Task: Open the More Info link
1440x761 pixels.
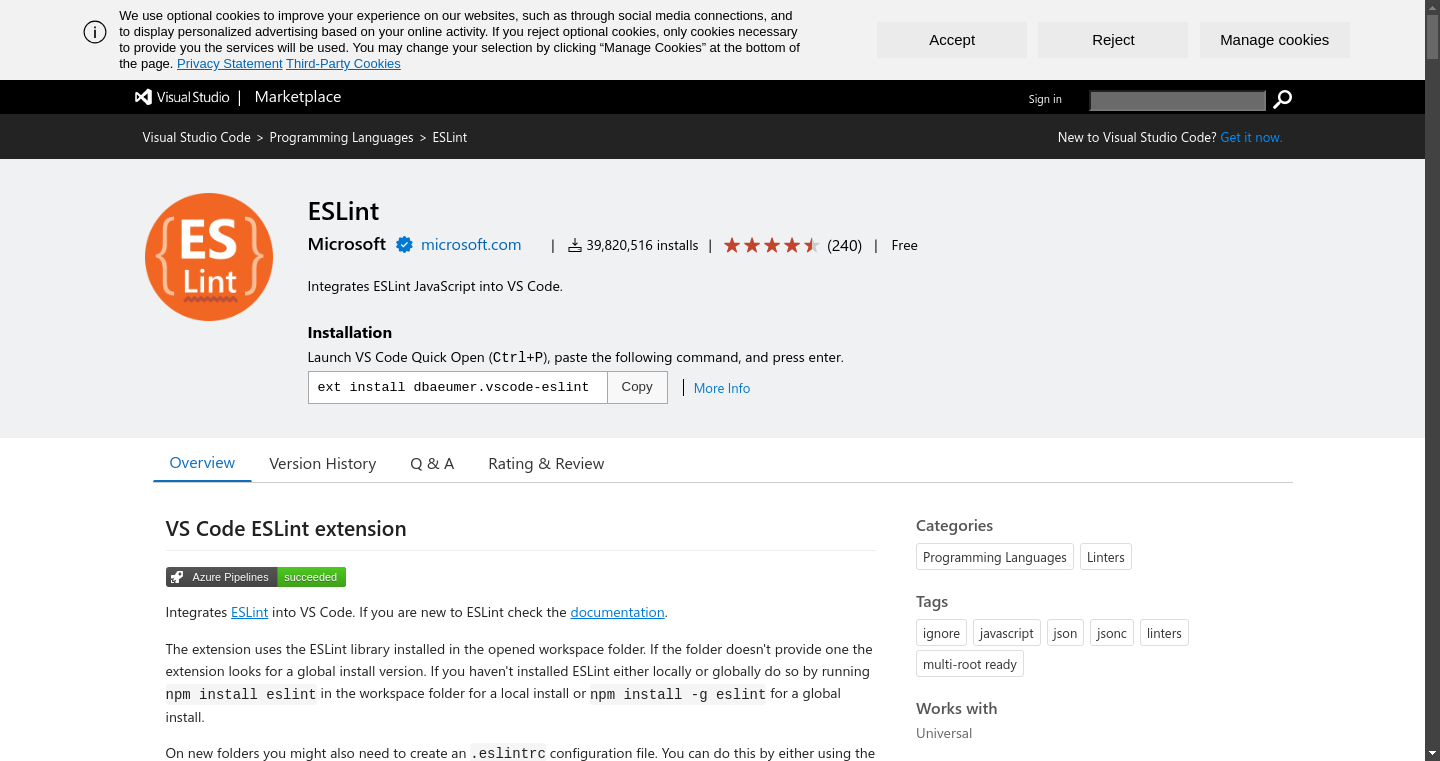Action: (x=722, y=388)
